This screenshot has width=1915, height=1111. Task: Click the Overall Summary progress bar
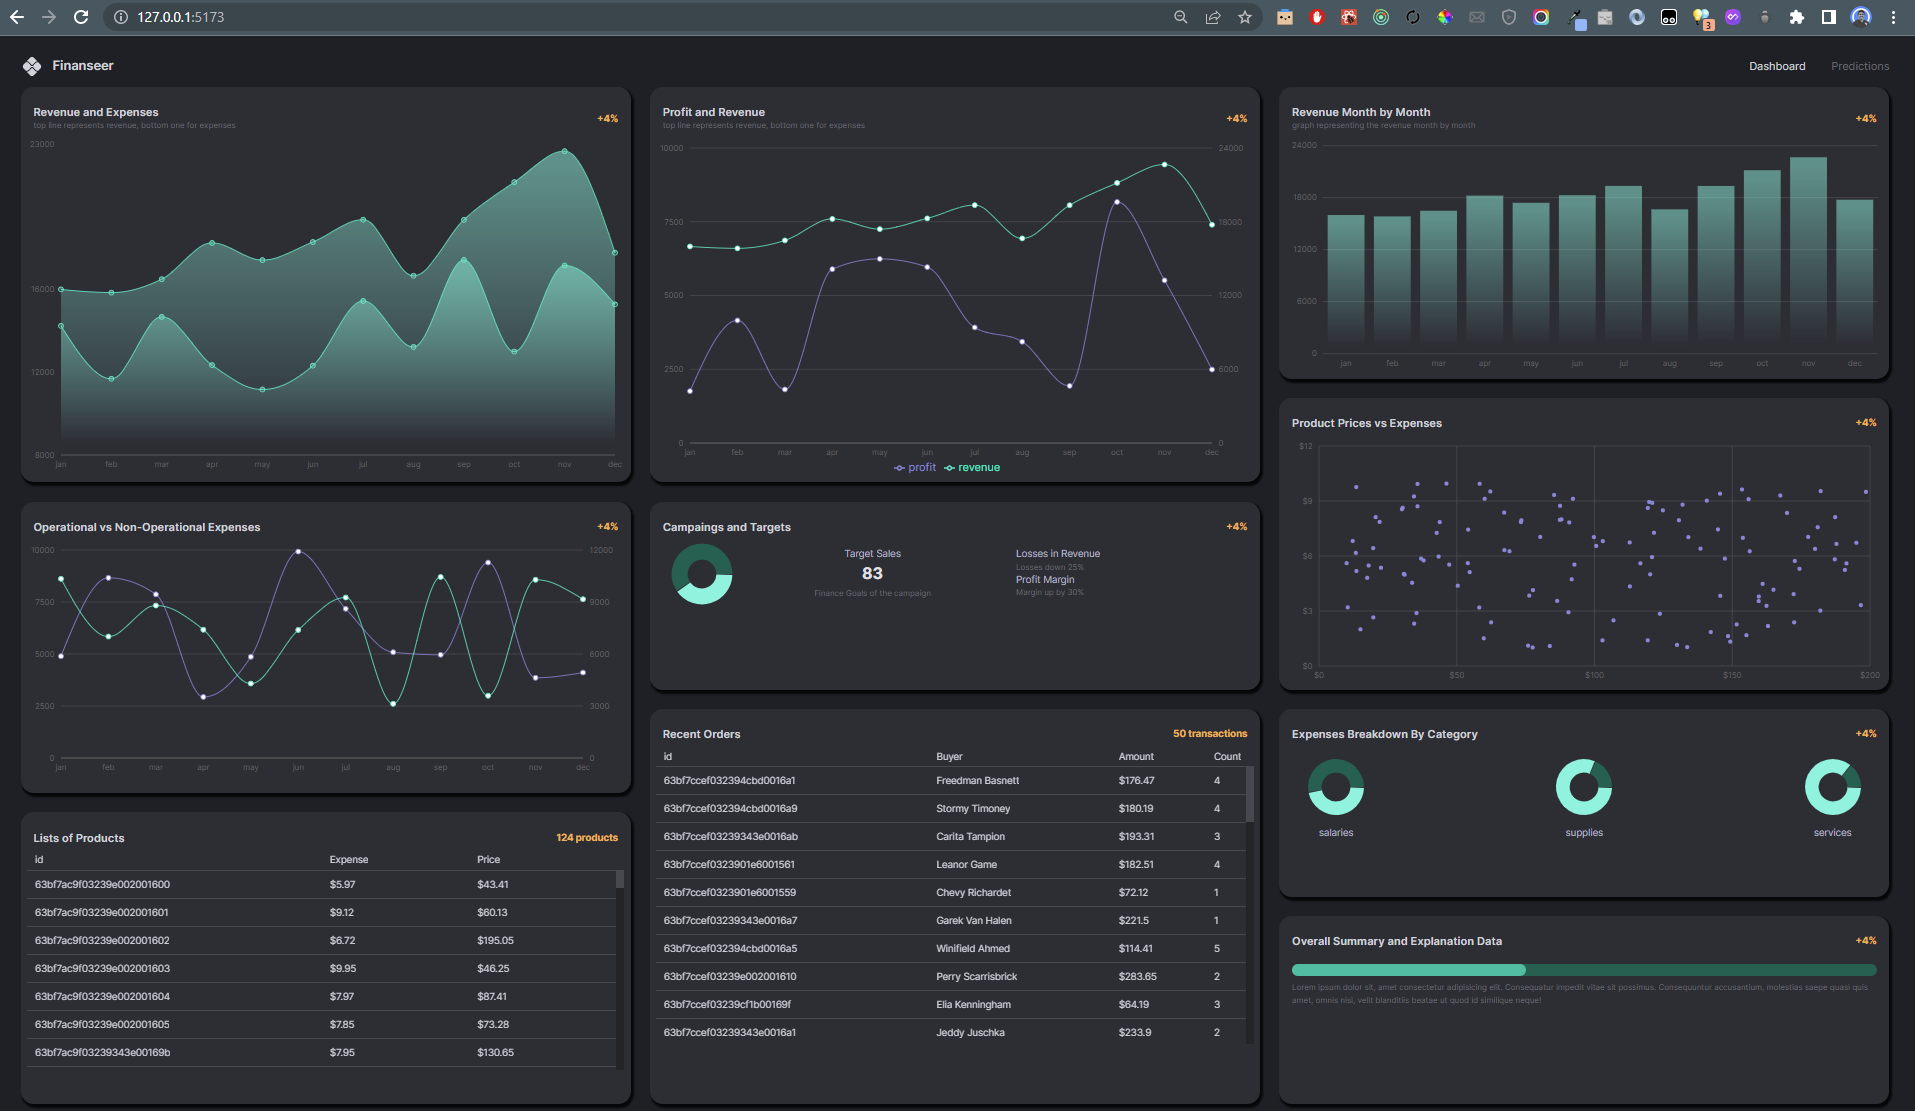click(x=1584, y=970)
